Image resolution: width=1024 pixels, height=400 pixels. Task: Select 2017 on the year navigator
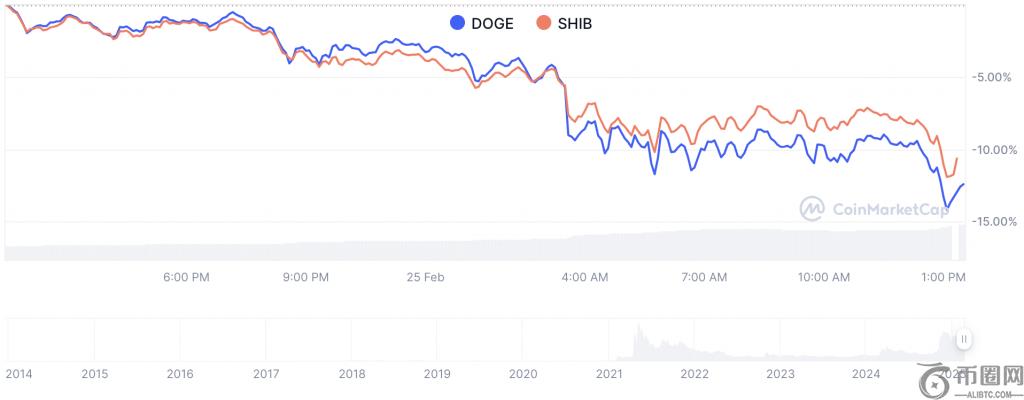pos(266,374)
